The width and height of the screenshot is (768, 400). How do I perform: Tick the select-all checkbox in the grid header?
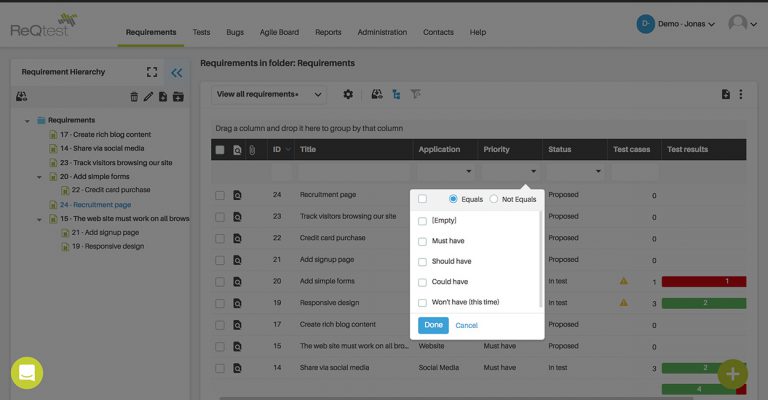(220, 150)
